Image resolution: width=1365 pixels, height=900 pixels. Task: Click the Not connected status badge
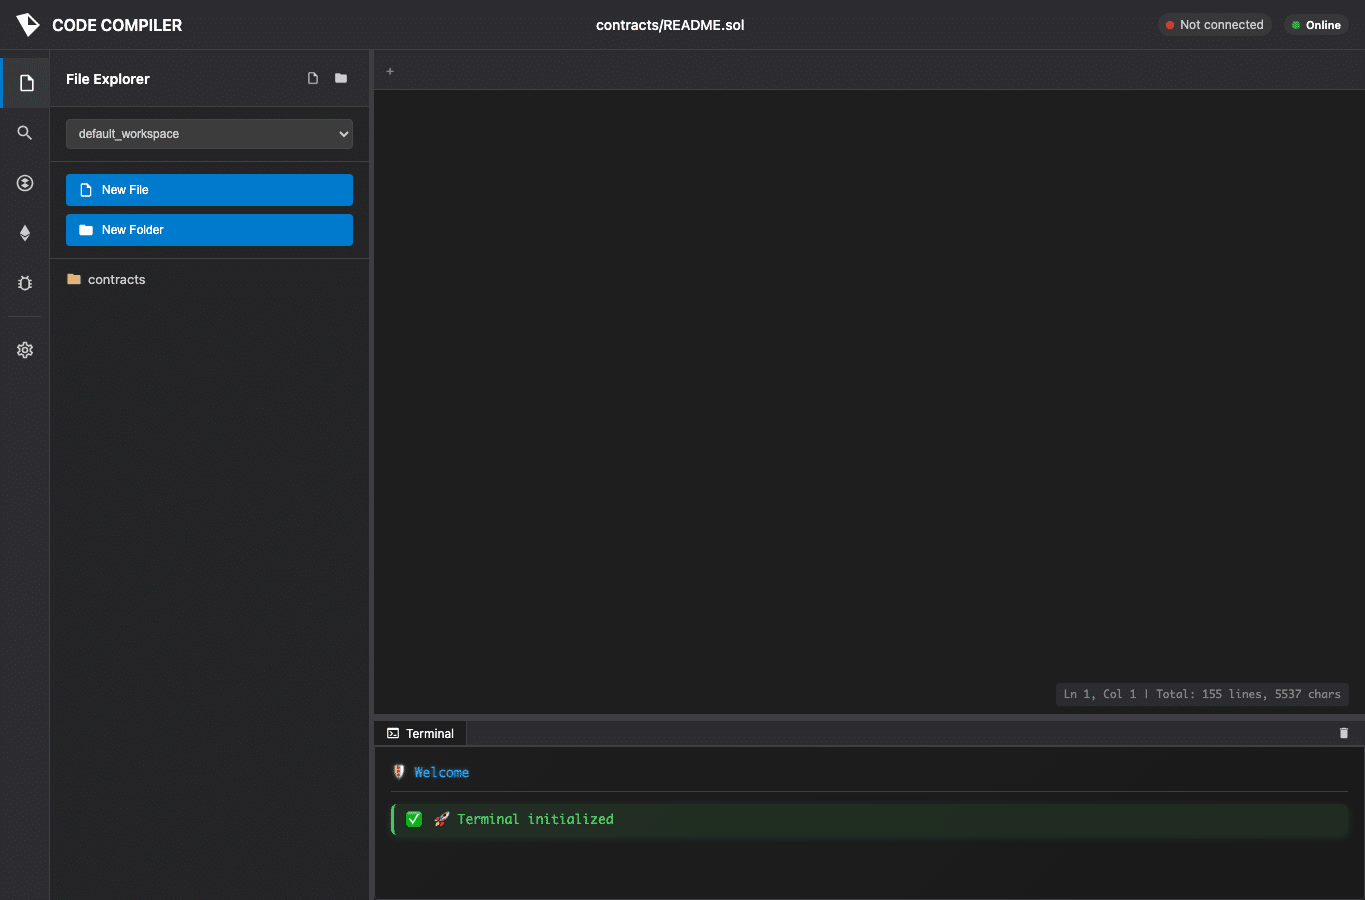click(x=1214, y=25)
